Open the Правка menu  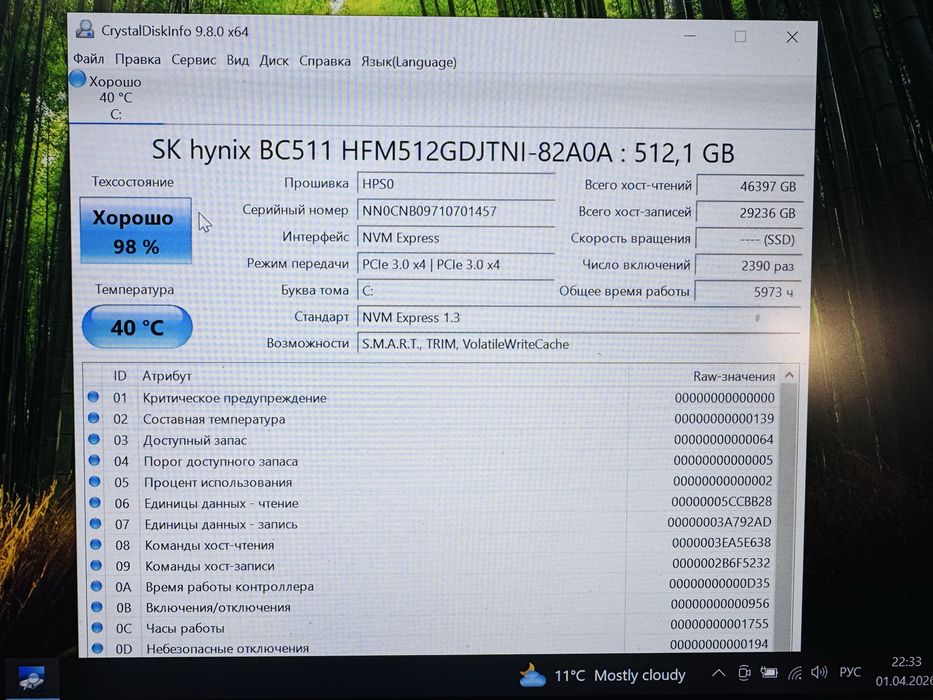(137, 60)
